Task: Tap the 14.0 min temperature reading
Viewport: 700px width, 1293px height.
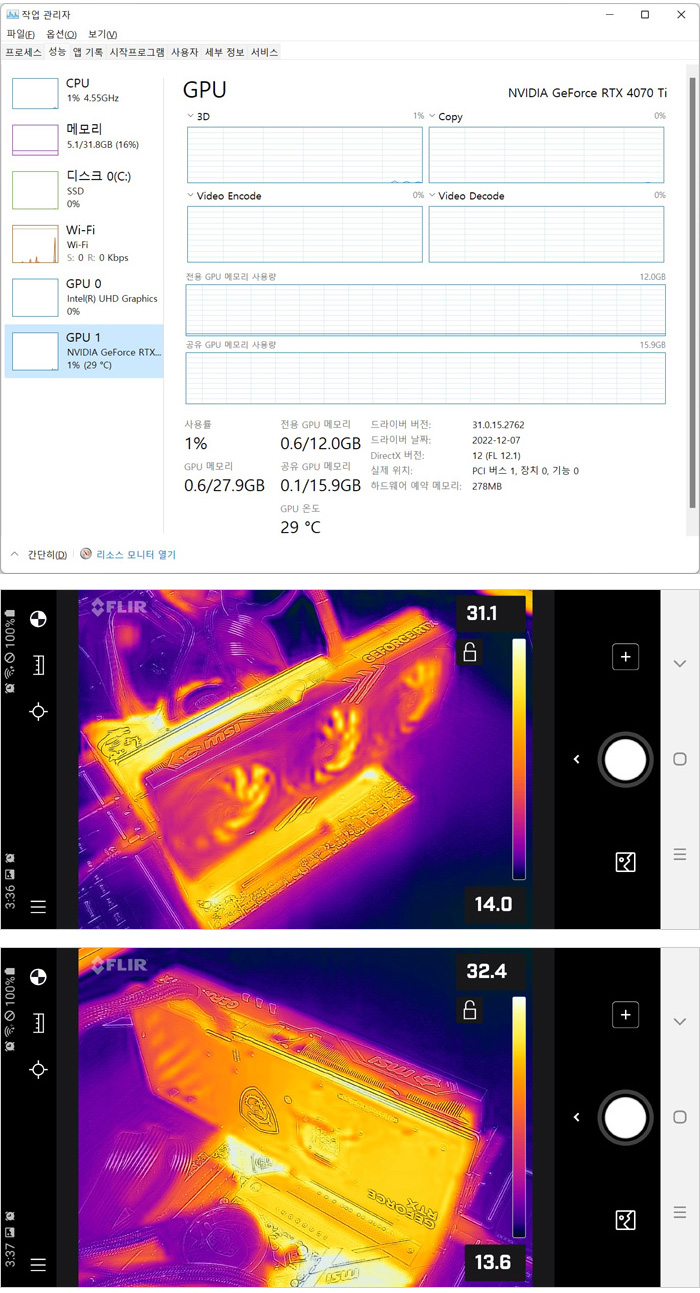Action: coord(494,905)
